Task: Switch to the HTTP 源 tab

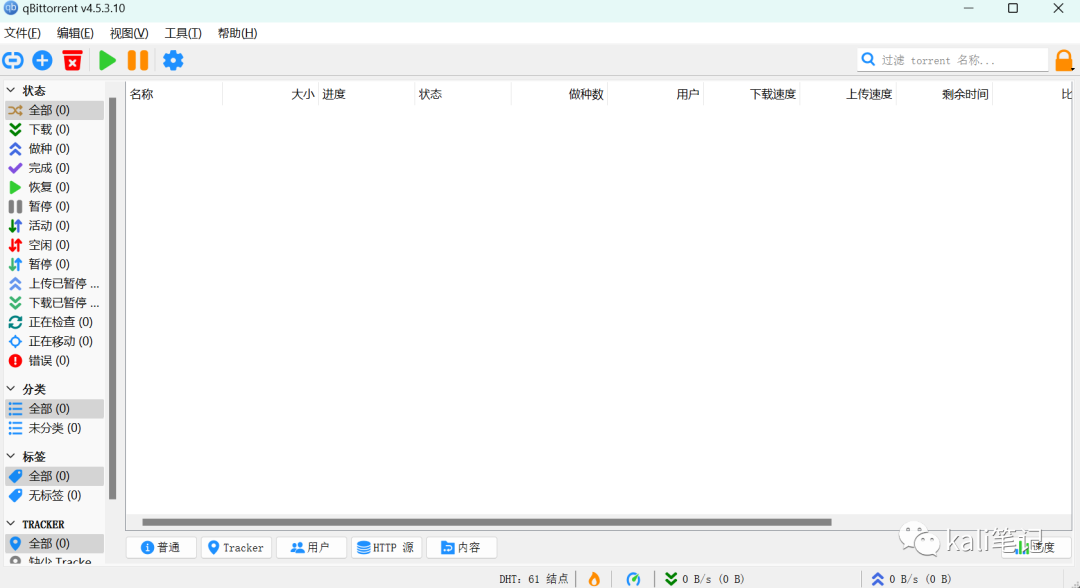Action: pyautogui.click(x=386, y=547)
